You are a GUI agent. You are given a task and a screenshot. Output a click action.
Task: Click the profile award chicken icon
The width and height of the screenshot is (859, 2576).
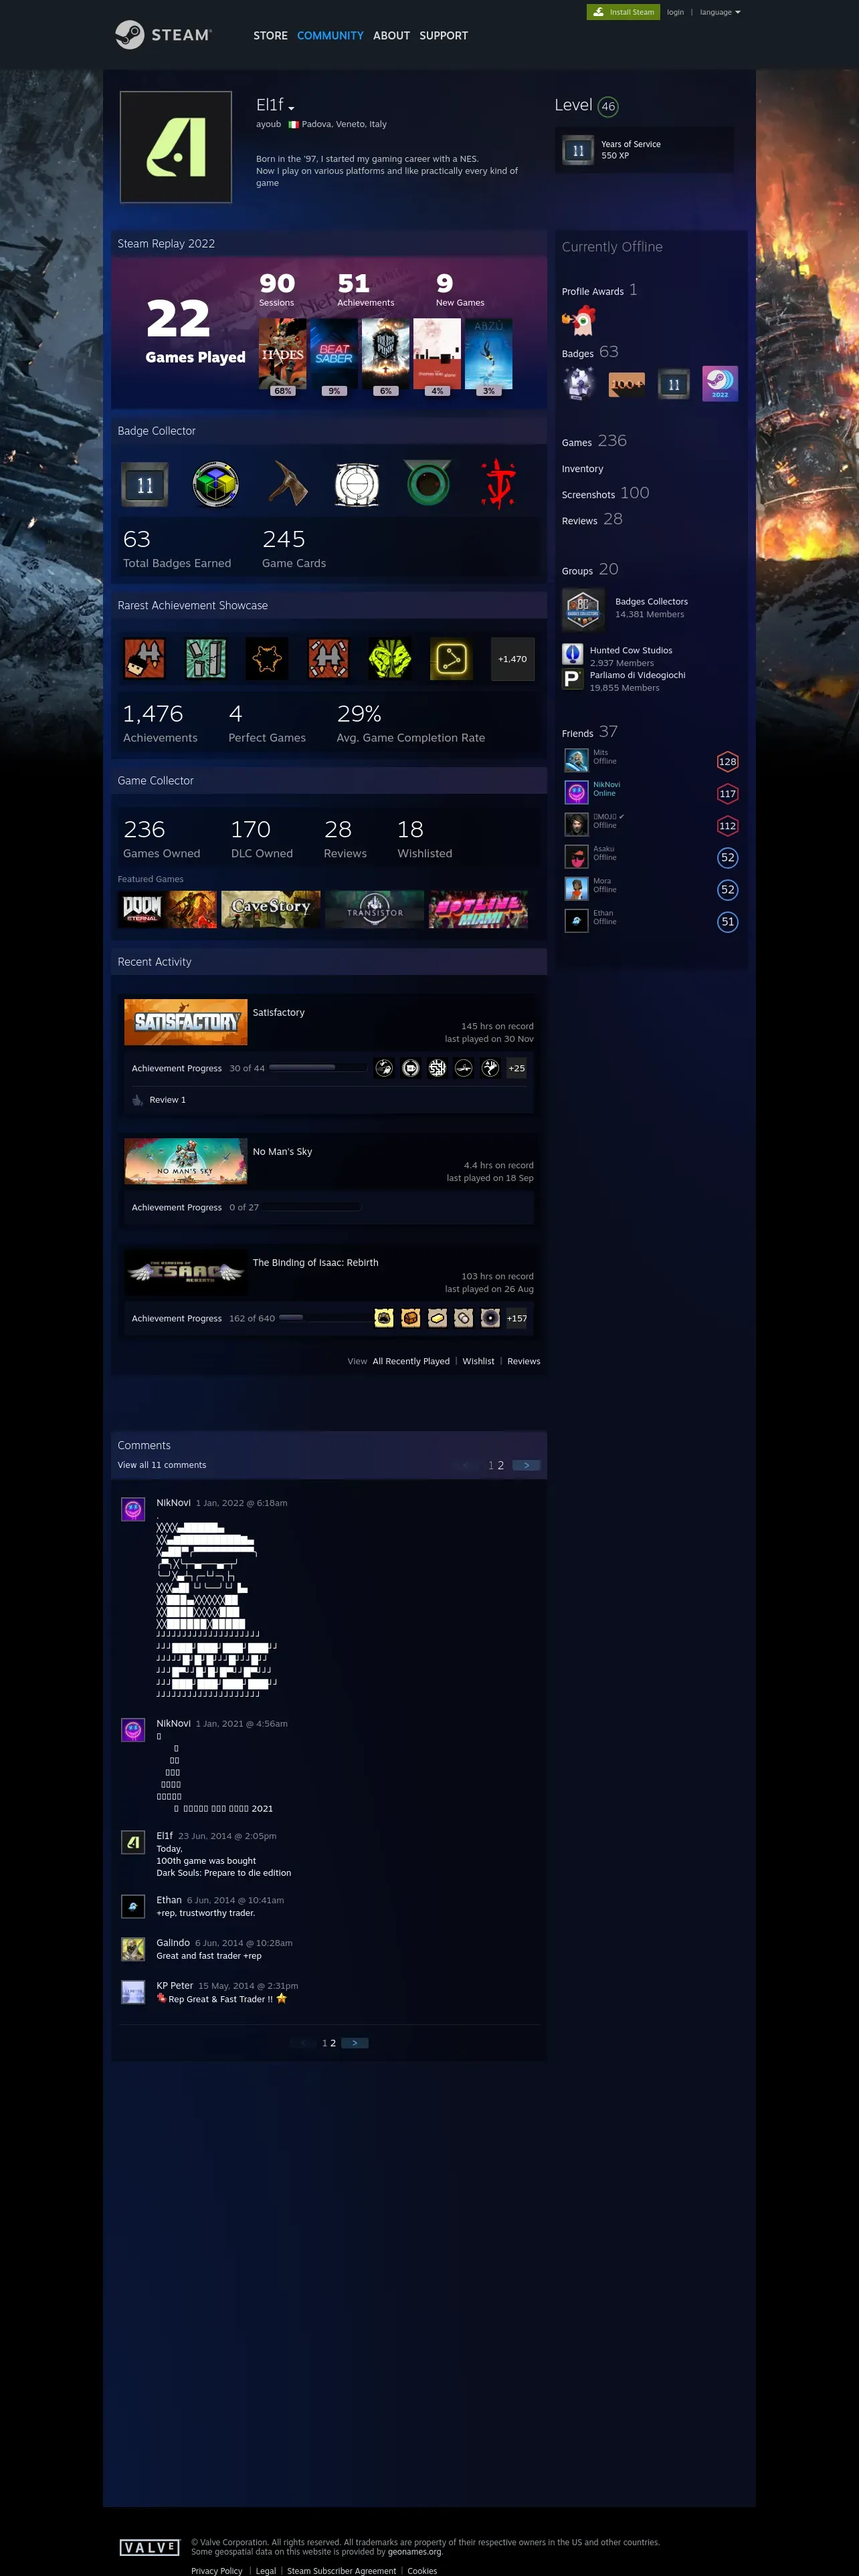[x=579, y=321]
